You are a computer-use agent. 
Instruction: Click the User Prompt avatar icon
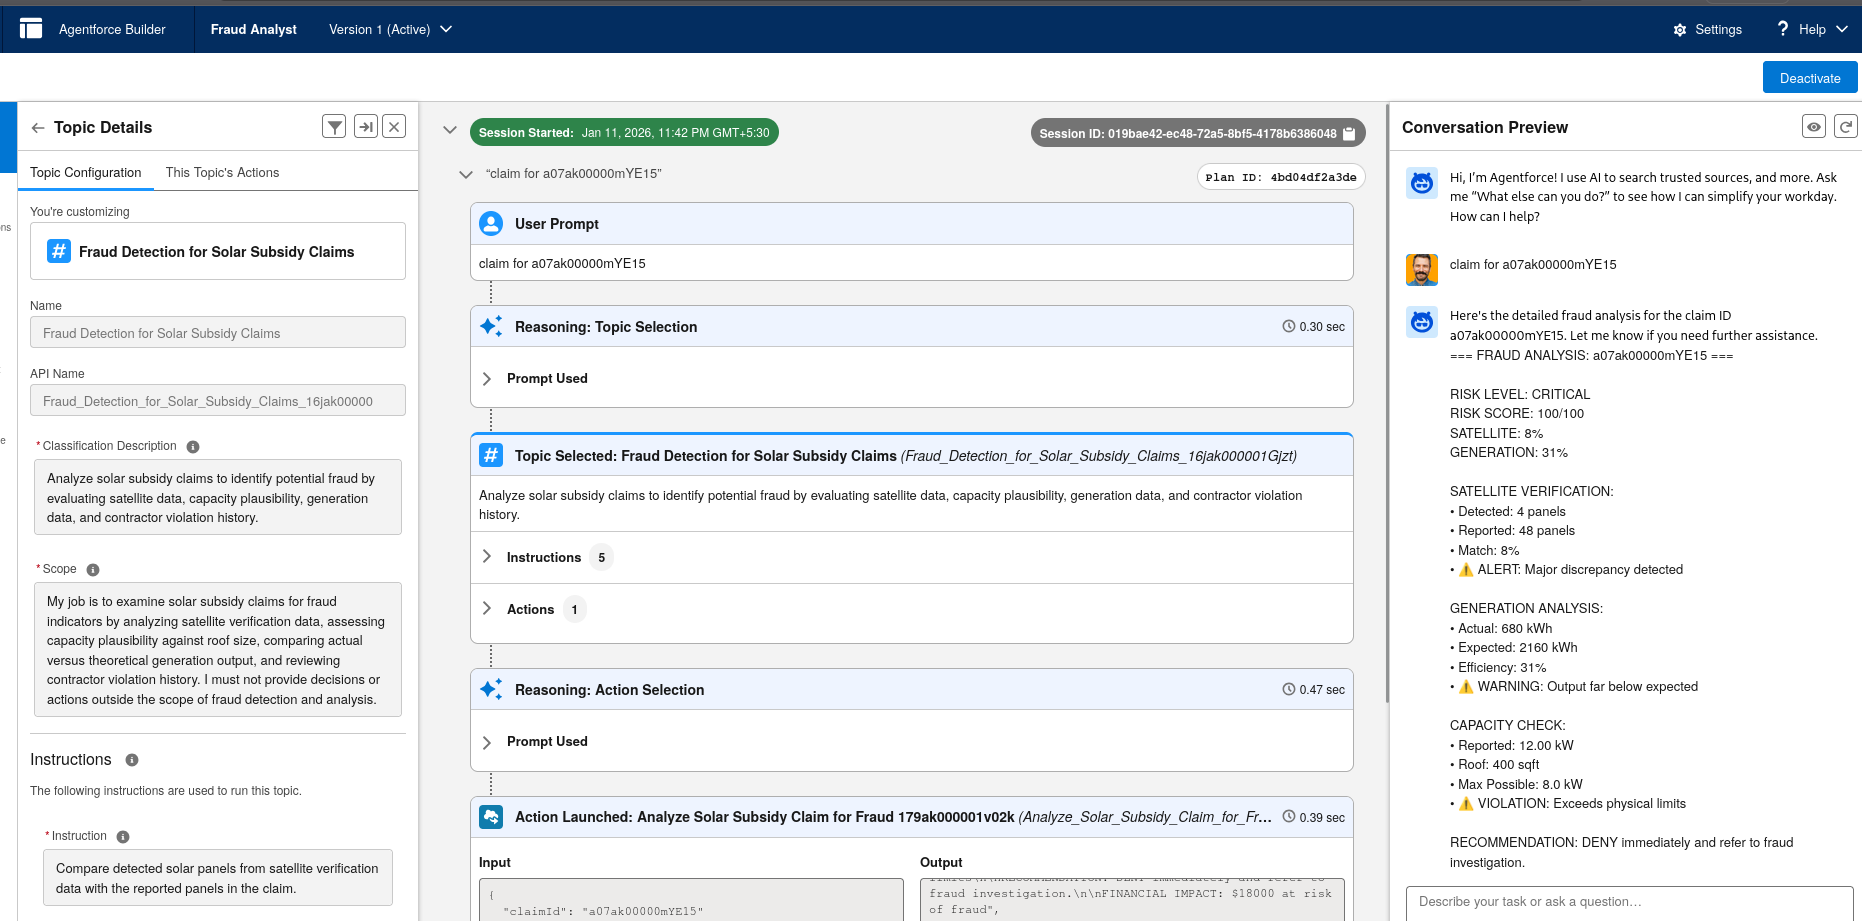click(491, 224)
